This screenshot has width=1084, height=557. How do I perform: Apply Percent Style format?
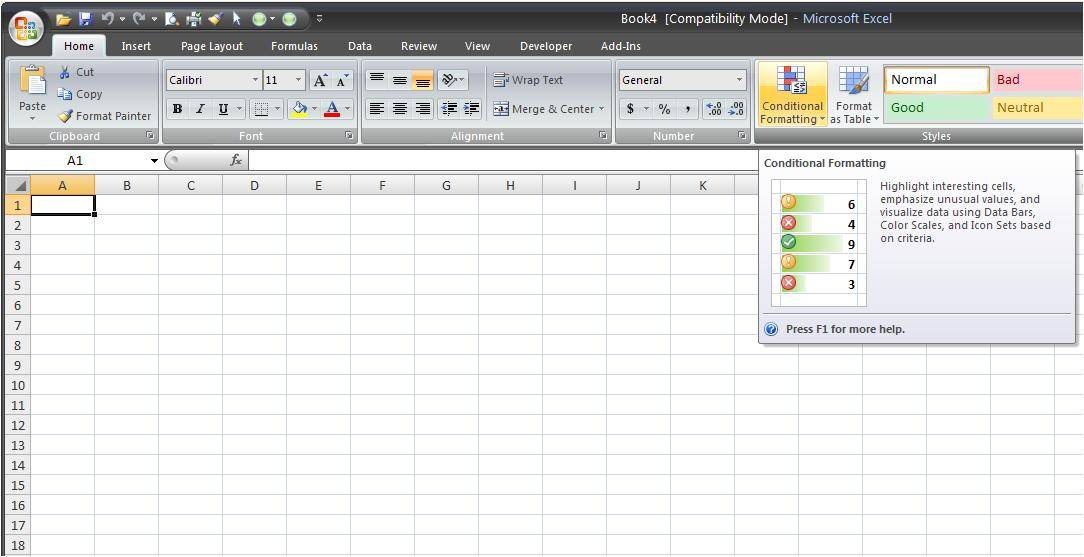click(x=664, y=108)
